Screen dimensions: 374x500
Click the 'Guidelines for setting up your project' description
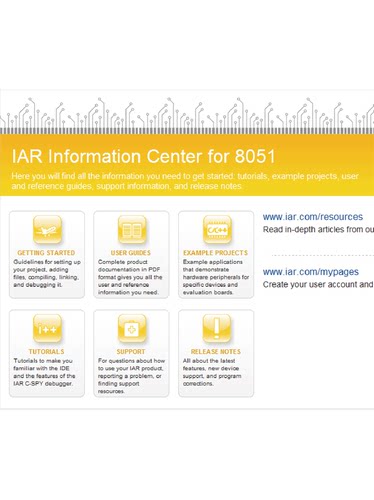[x=47, y=273]
